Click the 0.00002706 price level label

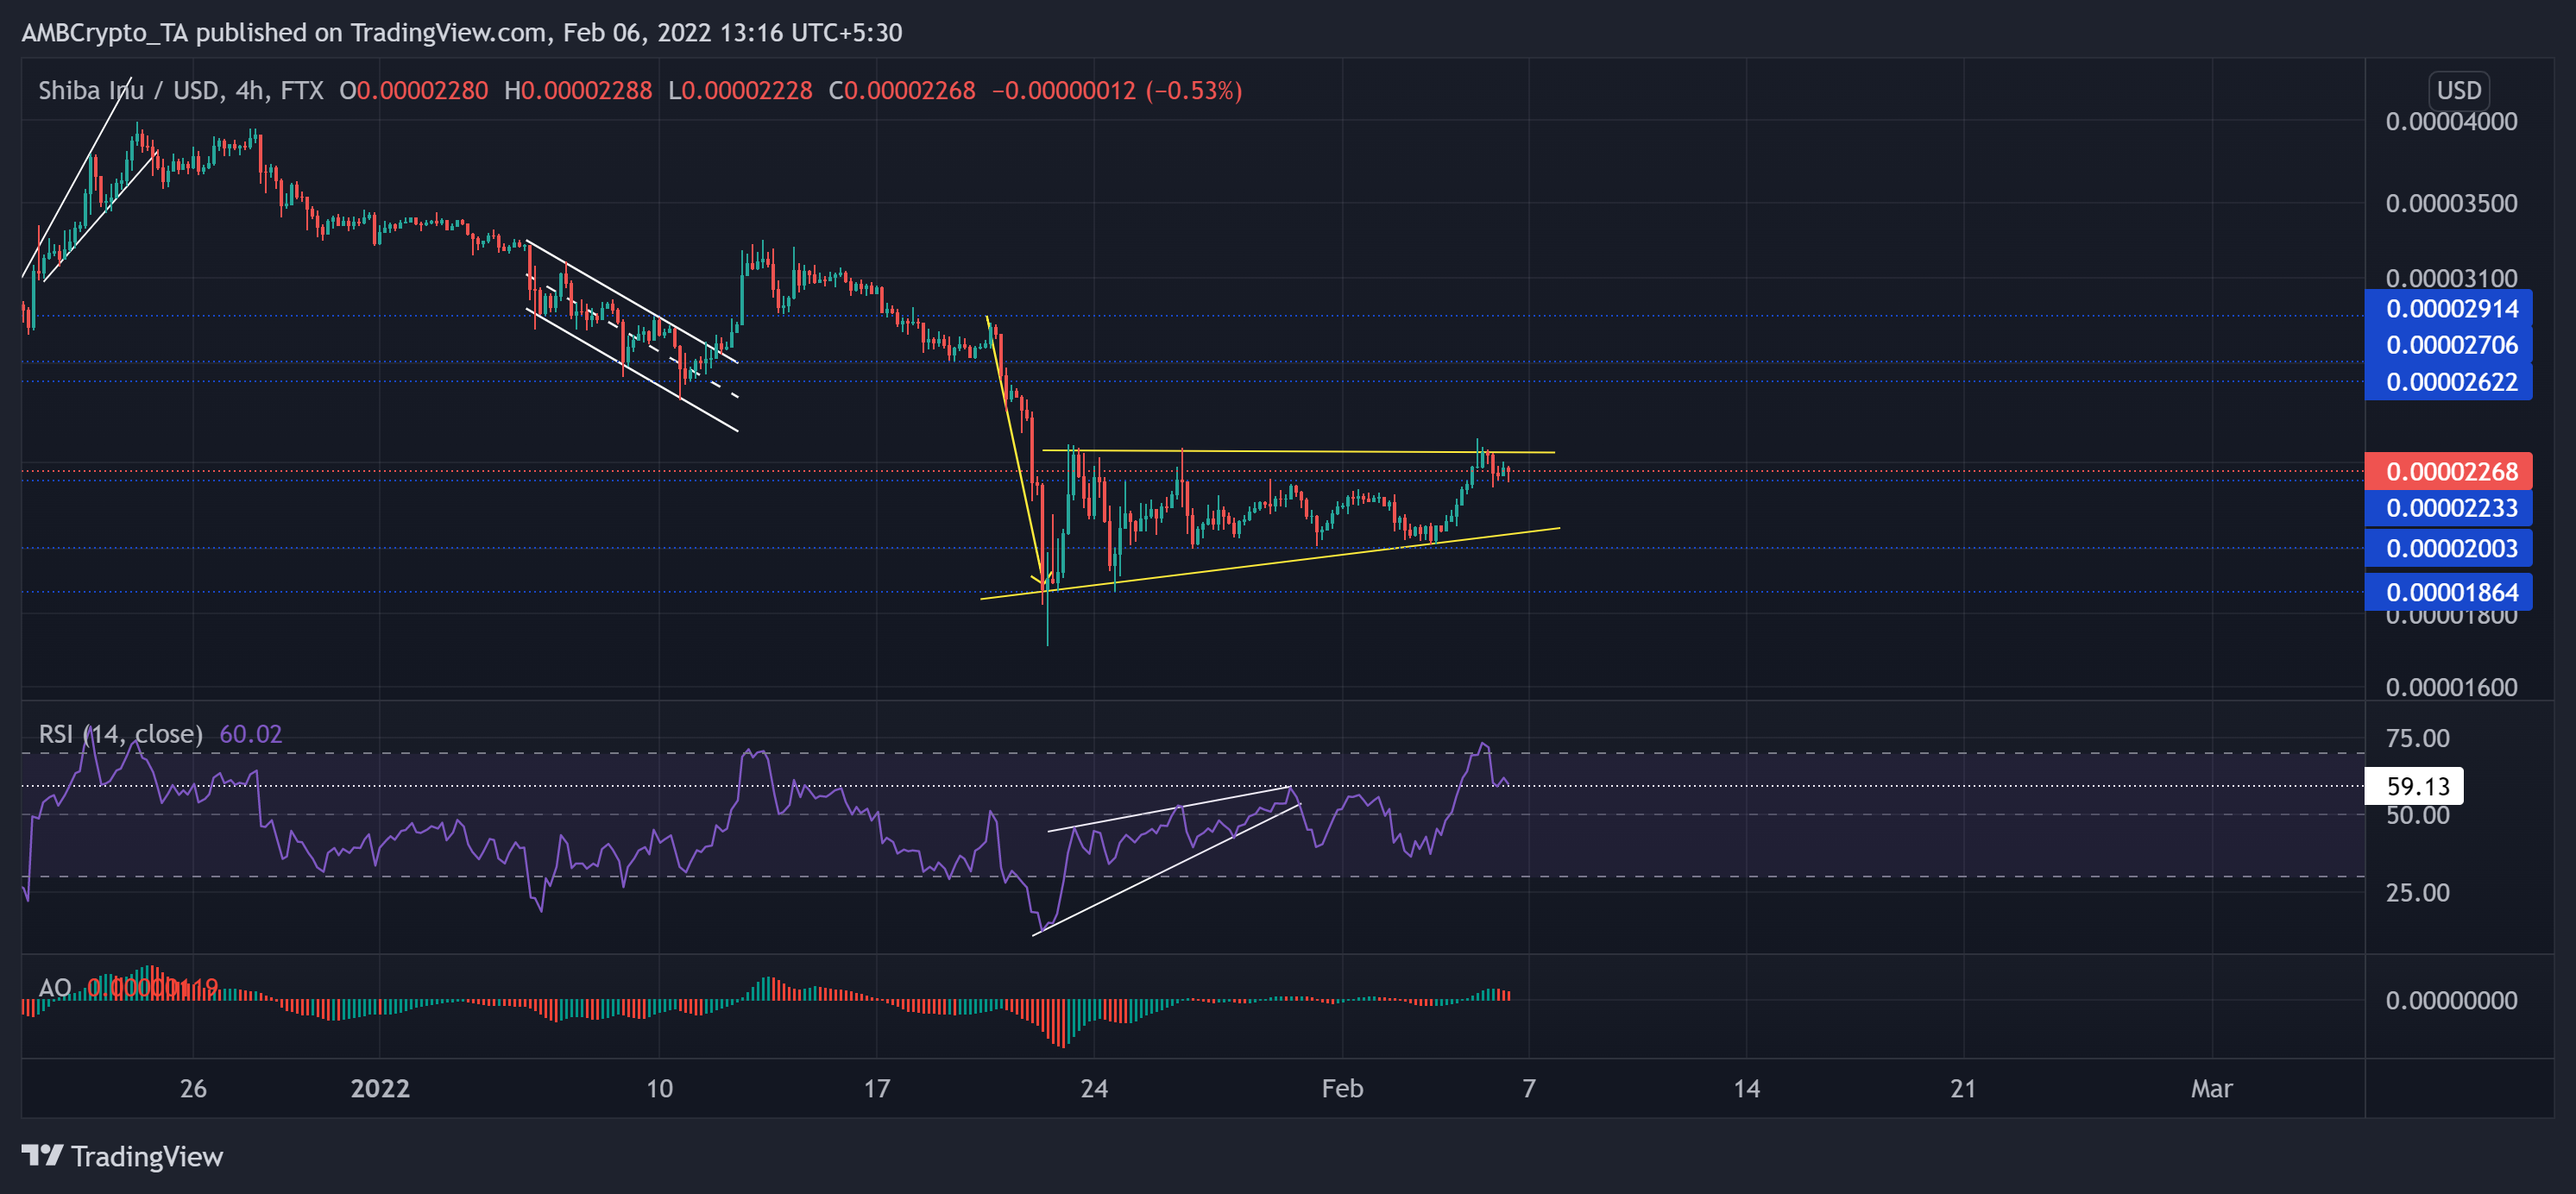pyautogui.click(x=2448, y=345)
